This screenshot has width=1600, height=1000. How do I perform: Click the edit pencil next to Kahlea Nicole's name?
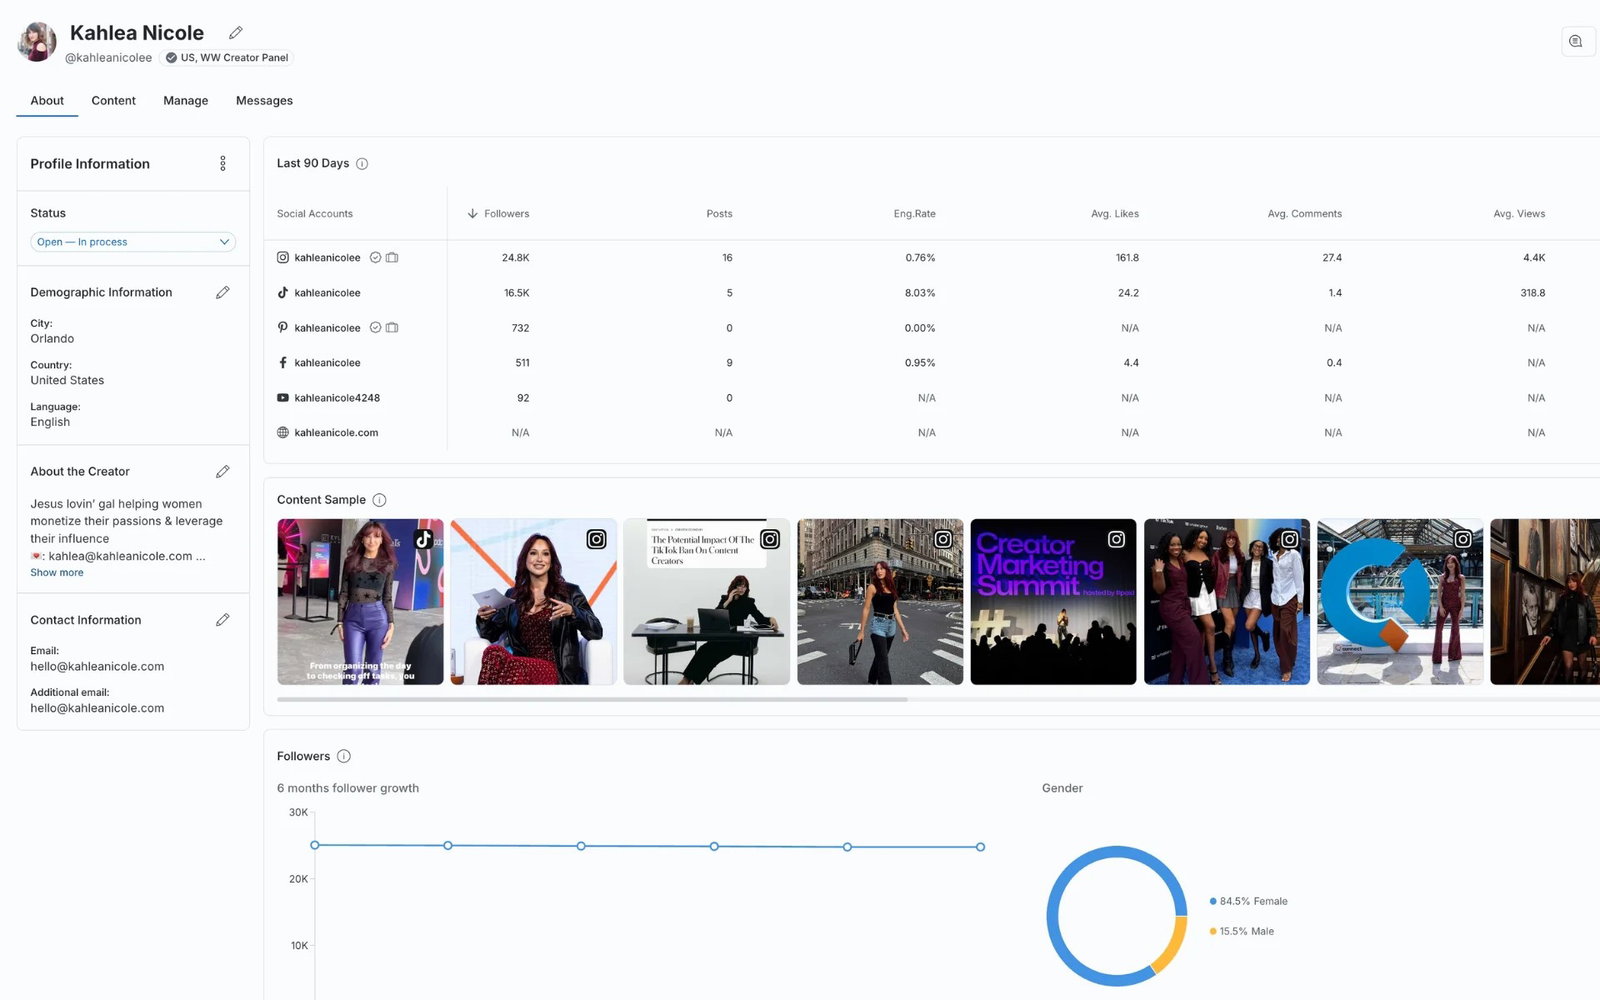(236, 32)
